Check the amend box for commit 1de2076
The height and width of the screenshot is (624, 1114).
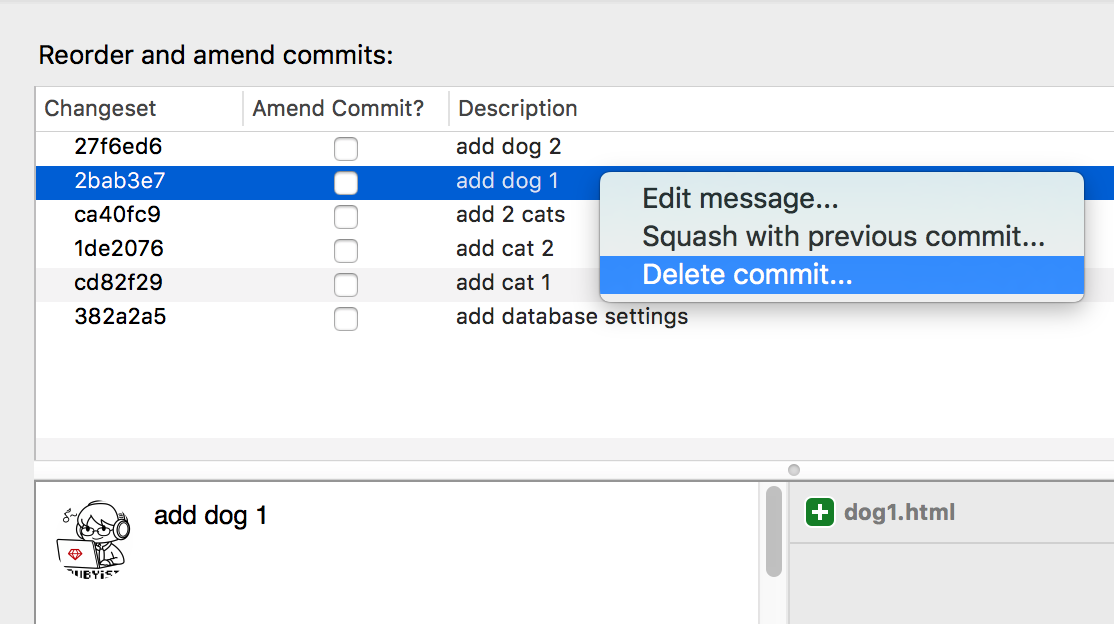[x=346, y=249]
